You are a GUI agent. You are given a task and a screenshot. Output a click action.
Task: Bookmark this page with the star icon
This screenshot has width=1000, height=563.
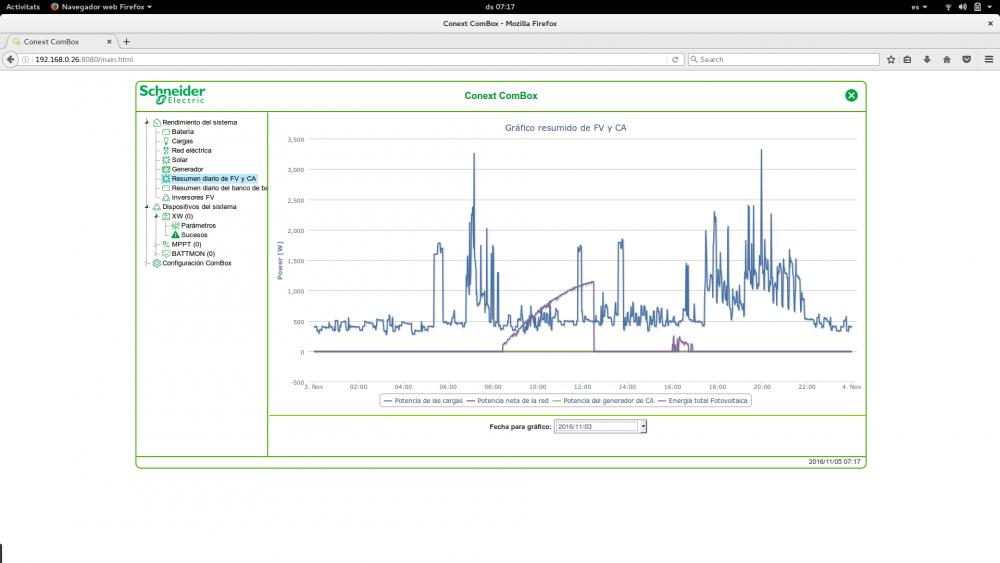click(891, 59)
